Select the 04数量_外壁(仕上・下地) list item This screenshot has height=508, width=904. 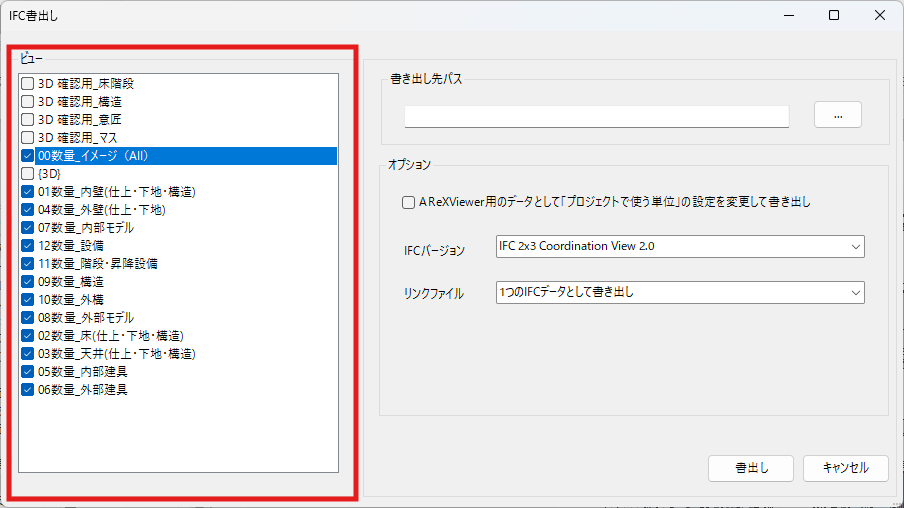coord(101,210)
